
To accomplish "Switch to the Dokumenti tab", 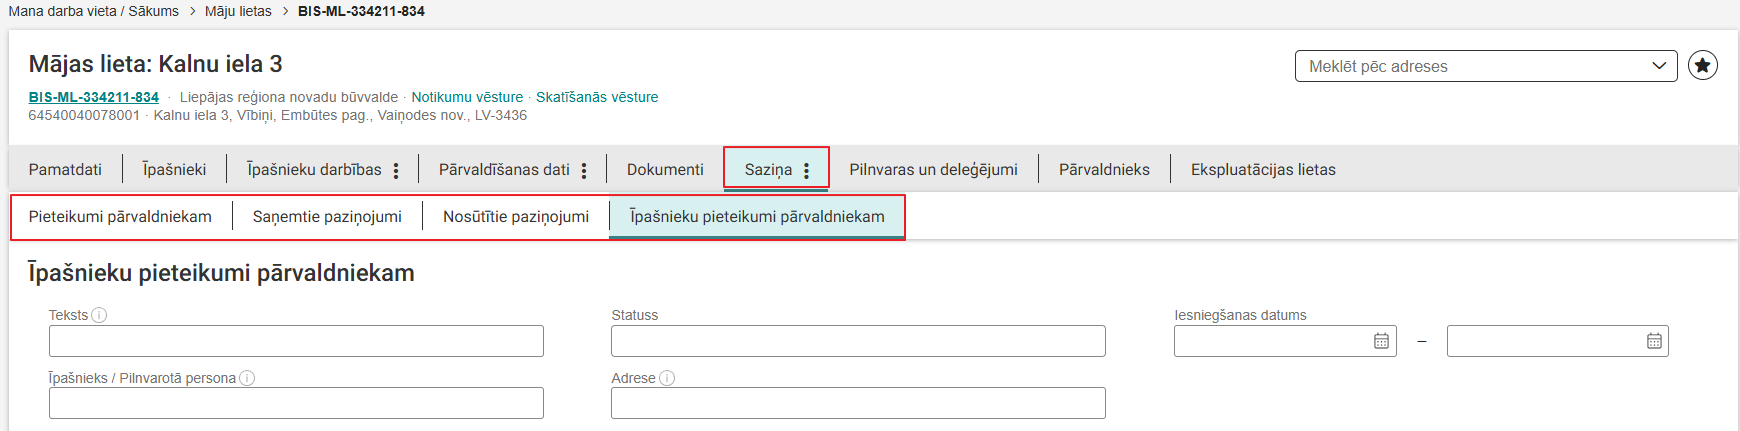I will pos(665,170).
